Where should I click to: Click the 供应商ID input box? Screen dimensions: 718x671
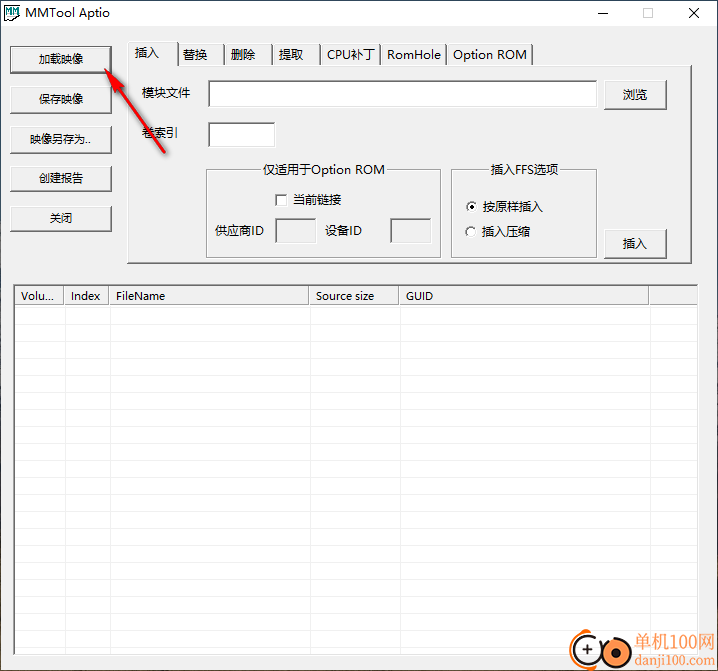click(x=295, y=230)
